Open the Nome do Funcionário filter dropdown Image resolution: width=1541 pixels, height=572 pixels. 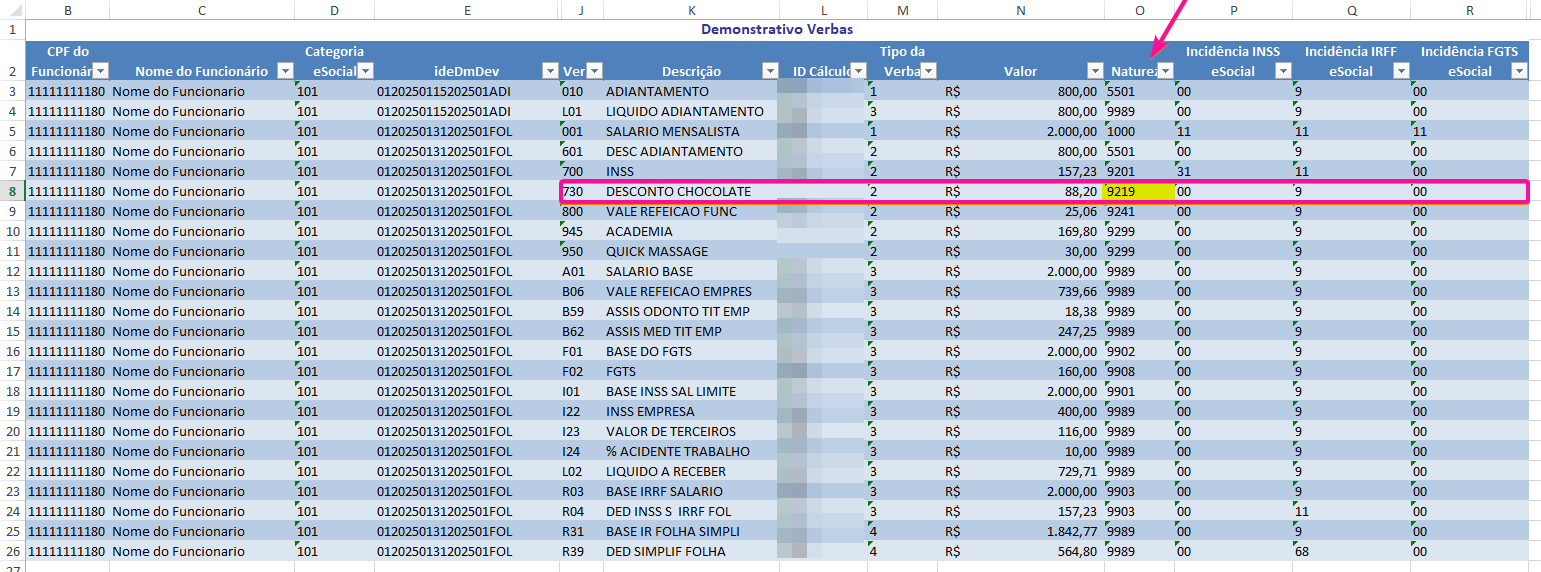[x=285, y=71]
